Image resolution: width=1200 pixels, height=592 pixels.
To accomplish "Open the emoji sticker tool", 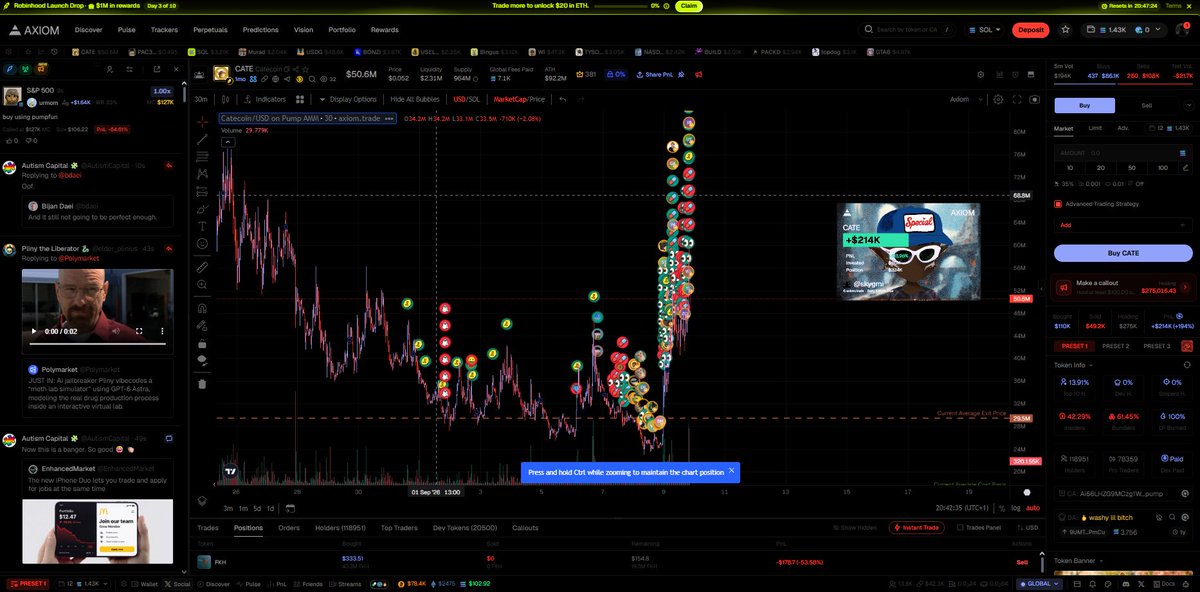I will (202, 243).
